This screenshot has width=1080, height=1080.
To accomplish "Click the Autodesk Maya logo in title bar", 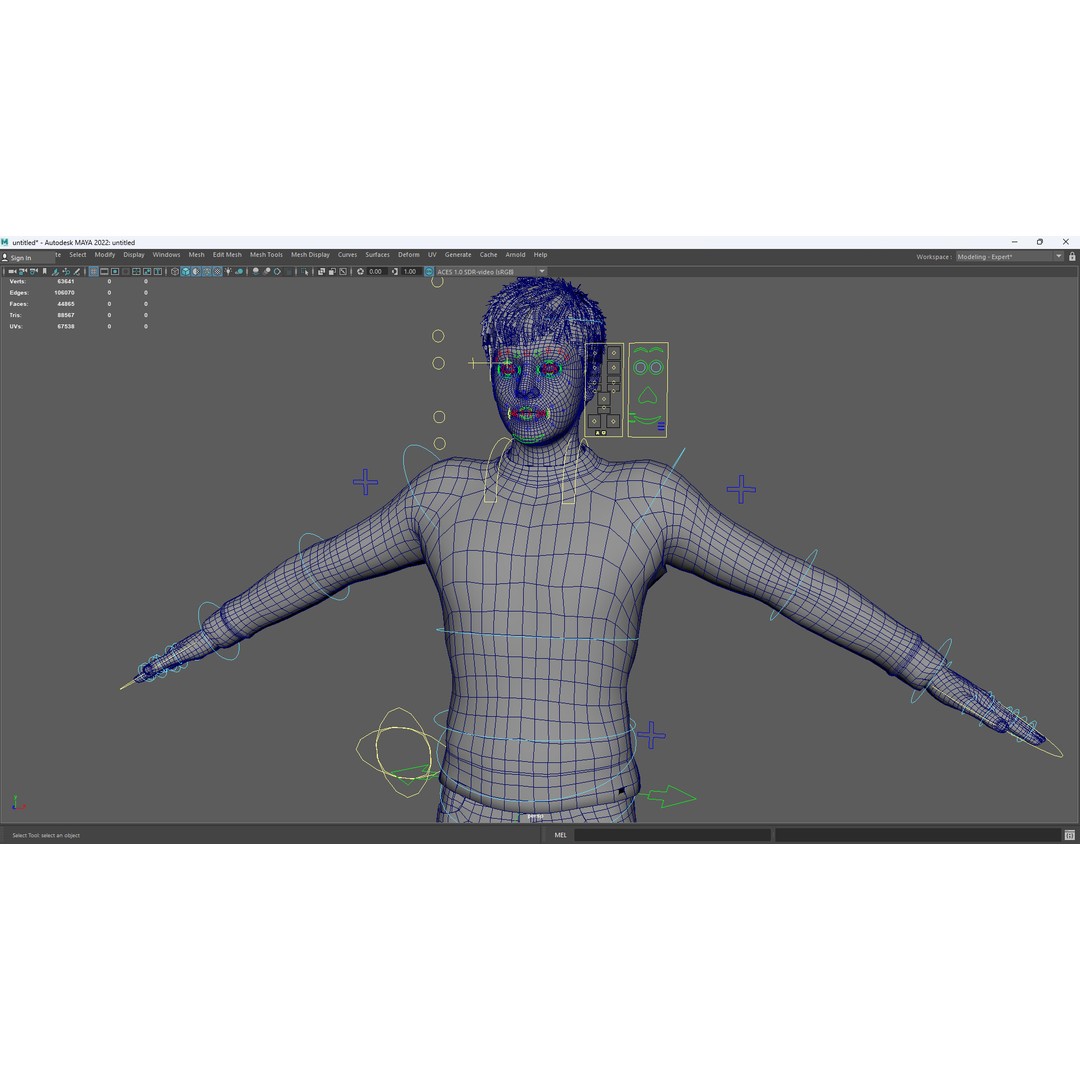I will [5, 242].
